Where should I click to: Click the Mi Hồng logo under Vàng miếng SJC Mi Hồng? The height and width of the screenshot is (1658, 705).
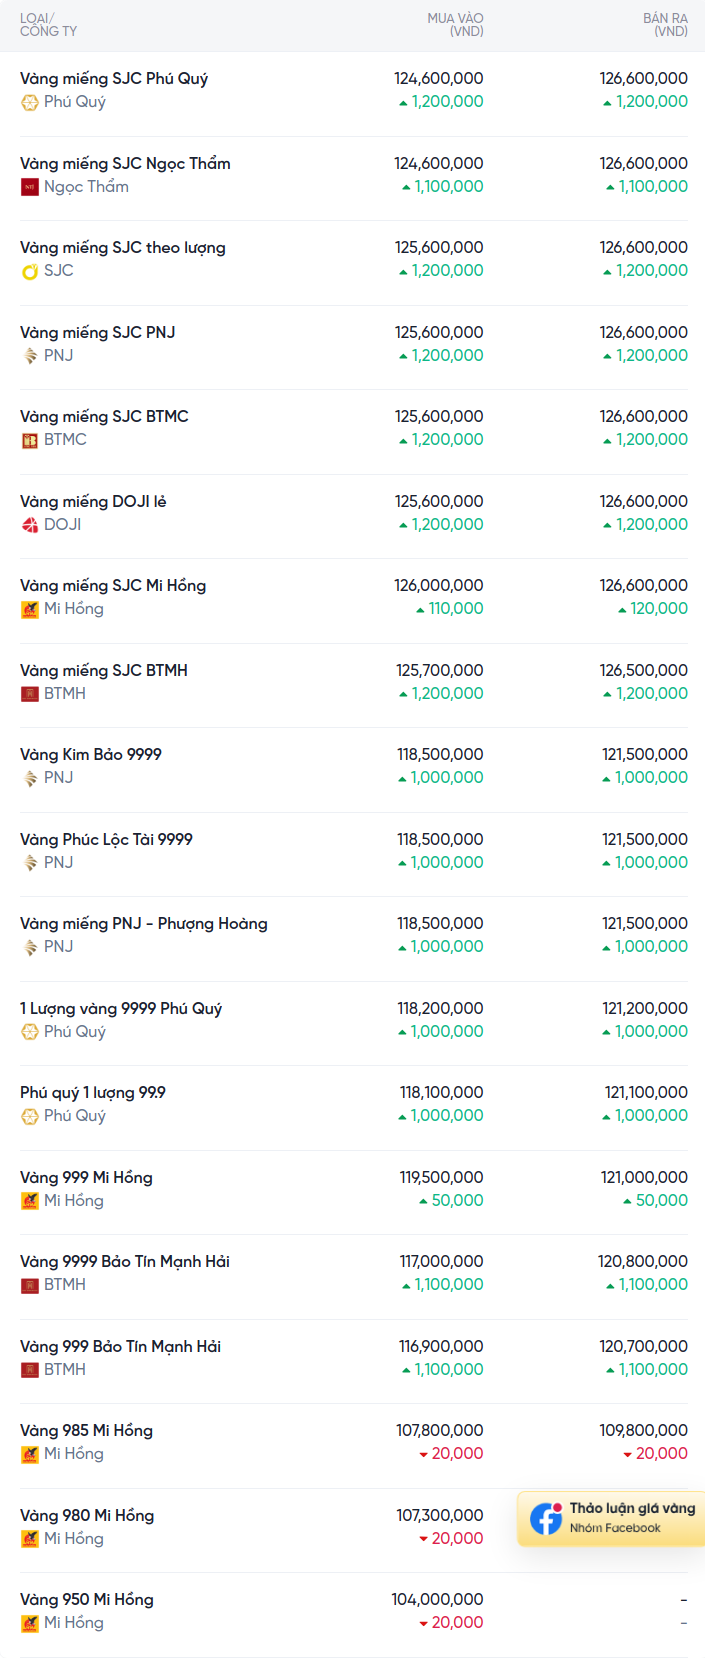pos(30,609)
